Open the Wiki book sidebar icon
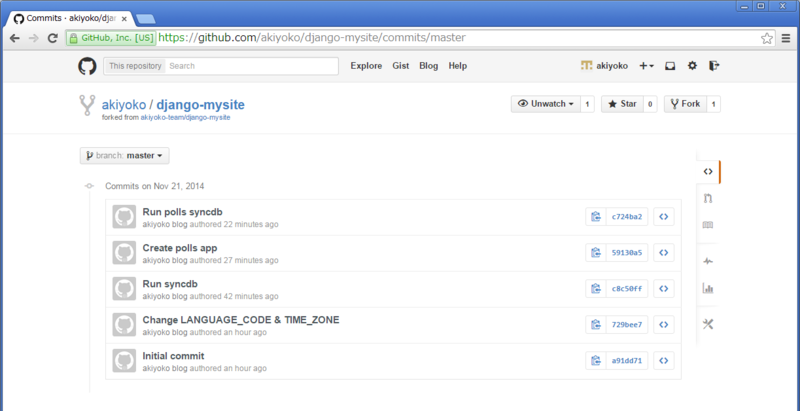This screenshot has height=411, width=800. click(x=708, y=225)
